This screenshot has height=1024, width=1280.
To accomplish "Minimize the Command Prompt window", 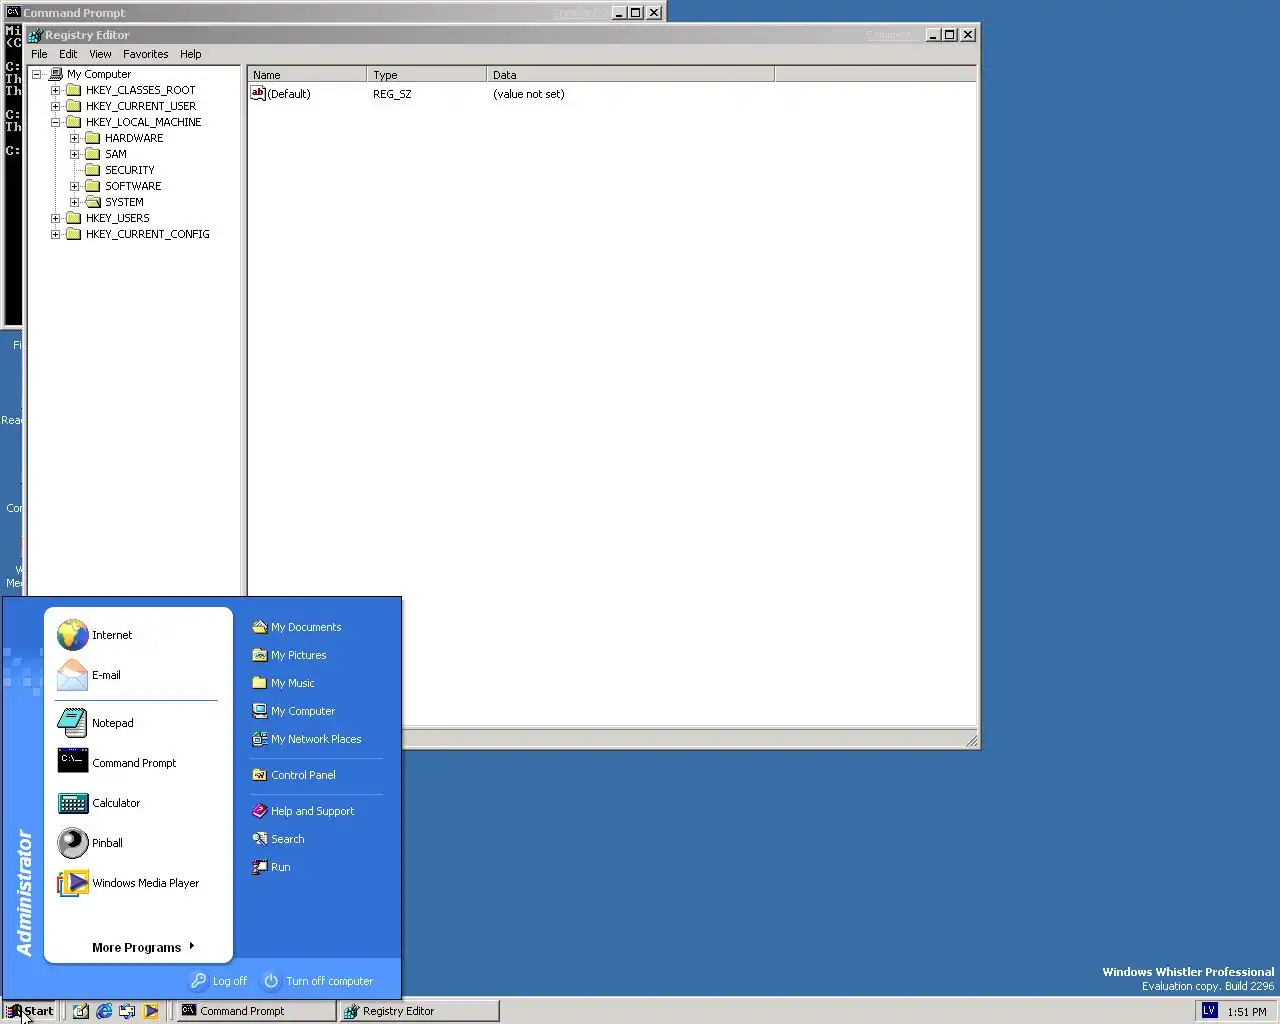I will 619,13.
